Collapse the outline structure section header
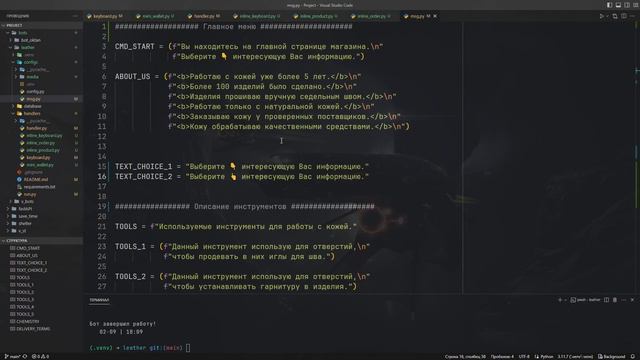 [41, 241]
